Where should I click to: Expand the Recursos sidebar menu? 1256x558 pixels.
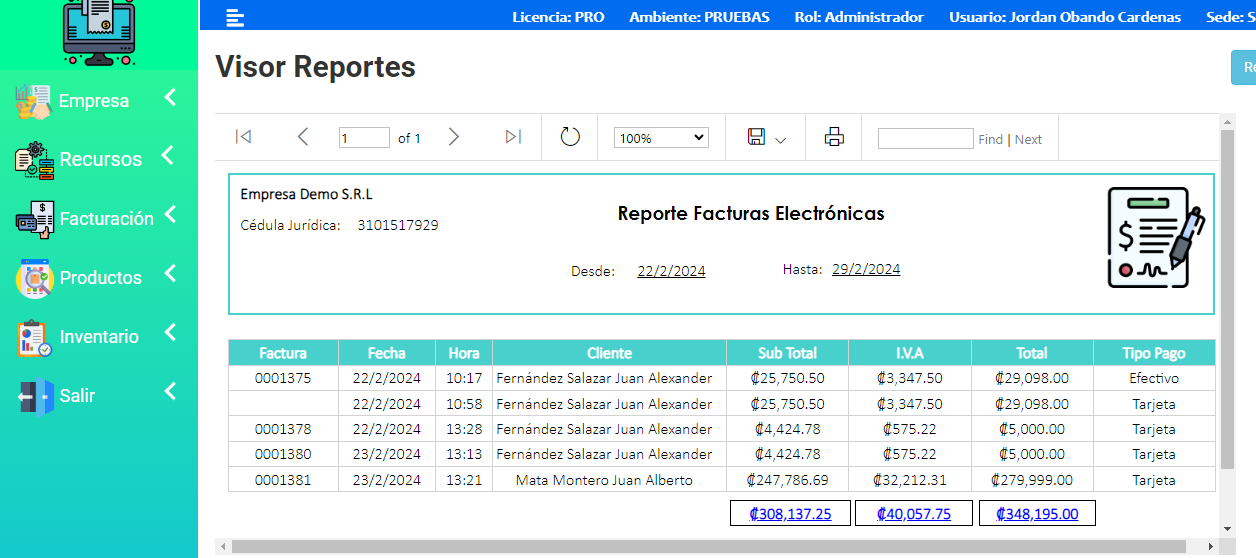100,159
